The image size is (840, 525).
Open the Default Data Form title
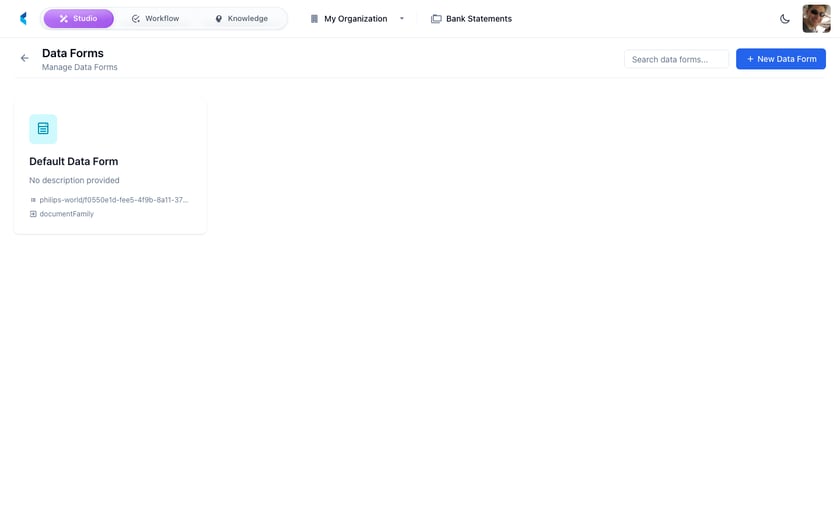[x=73, y=161]
